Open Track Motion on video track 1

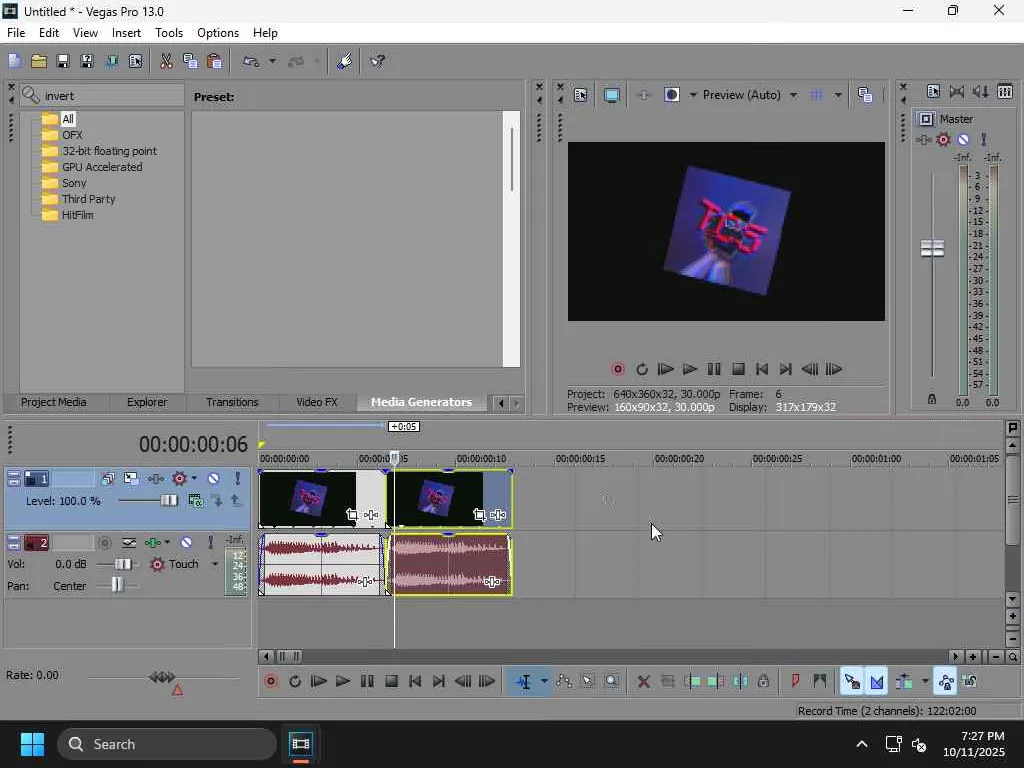131,479
